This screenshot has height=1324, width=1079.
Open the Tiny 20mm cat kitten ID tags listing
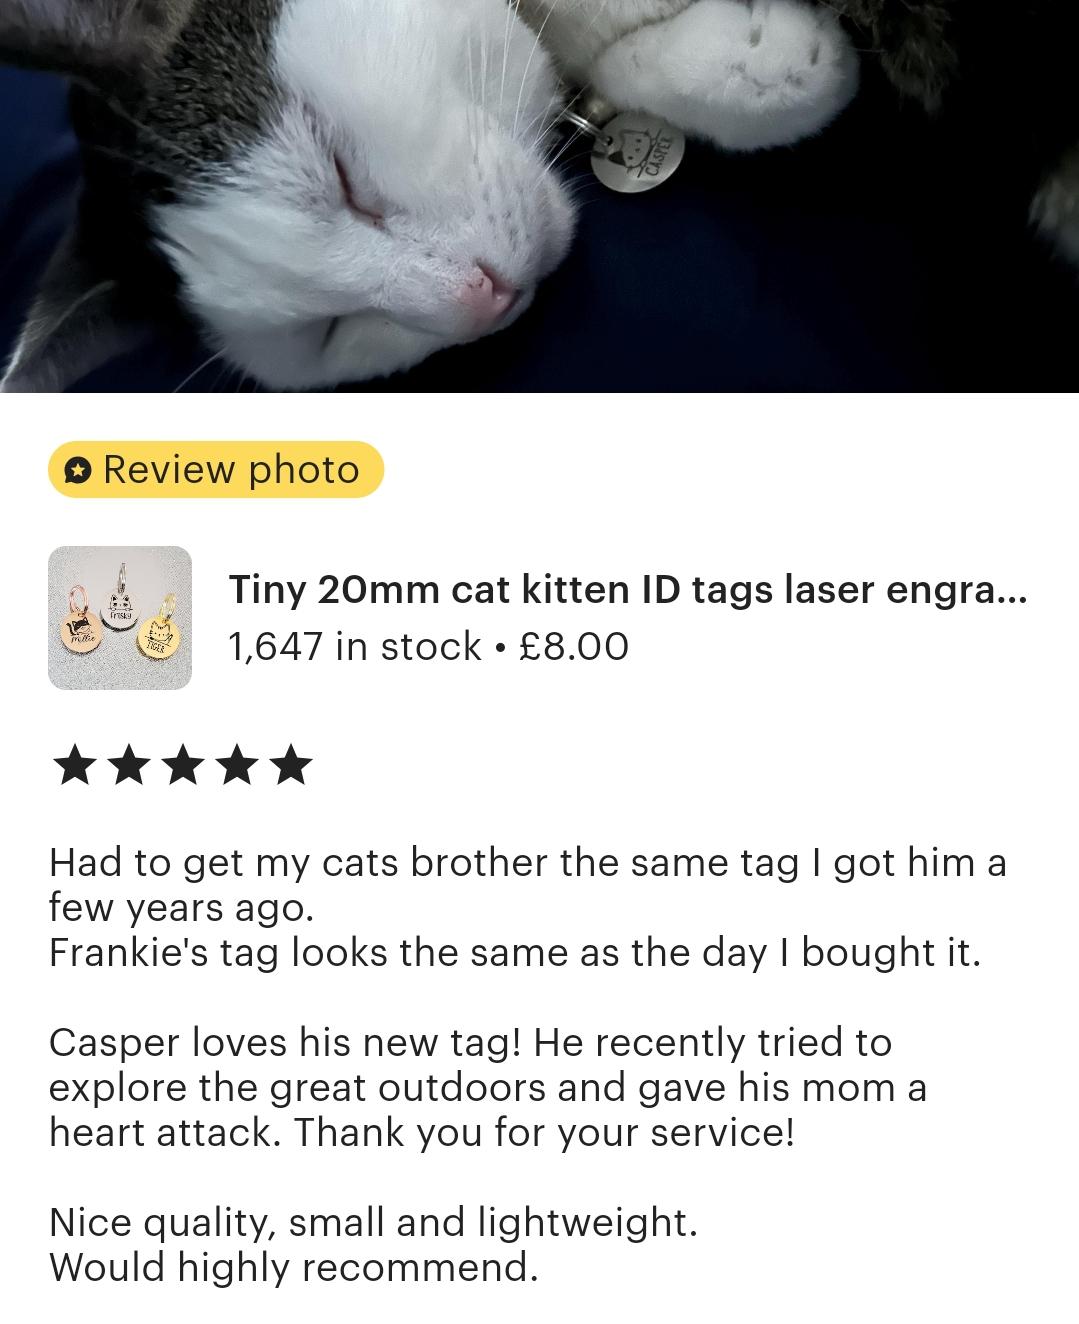coord(628,590)
